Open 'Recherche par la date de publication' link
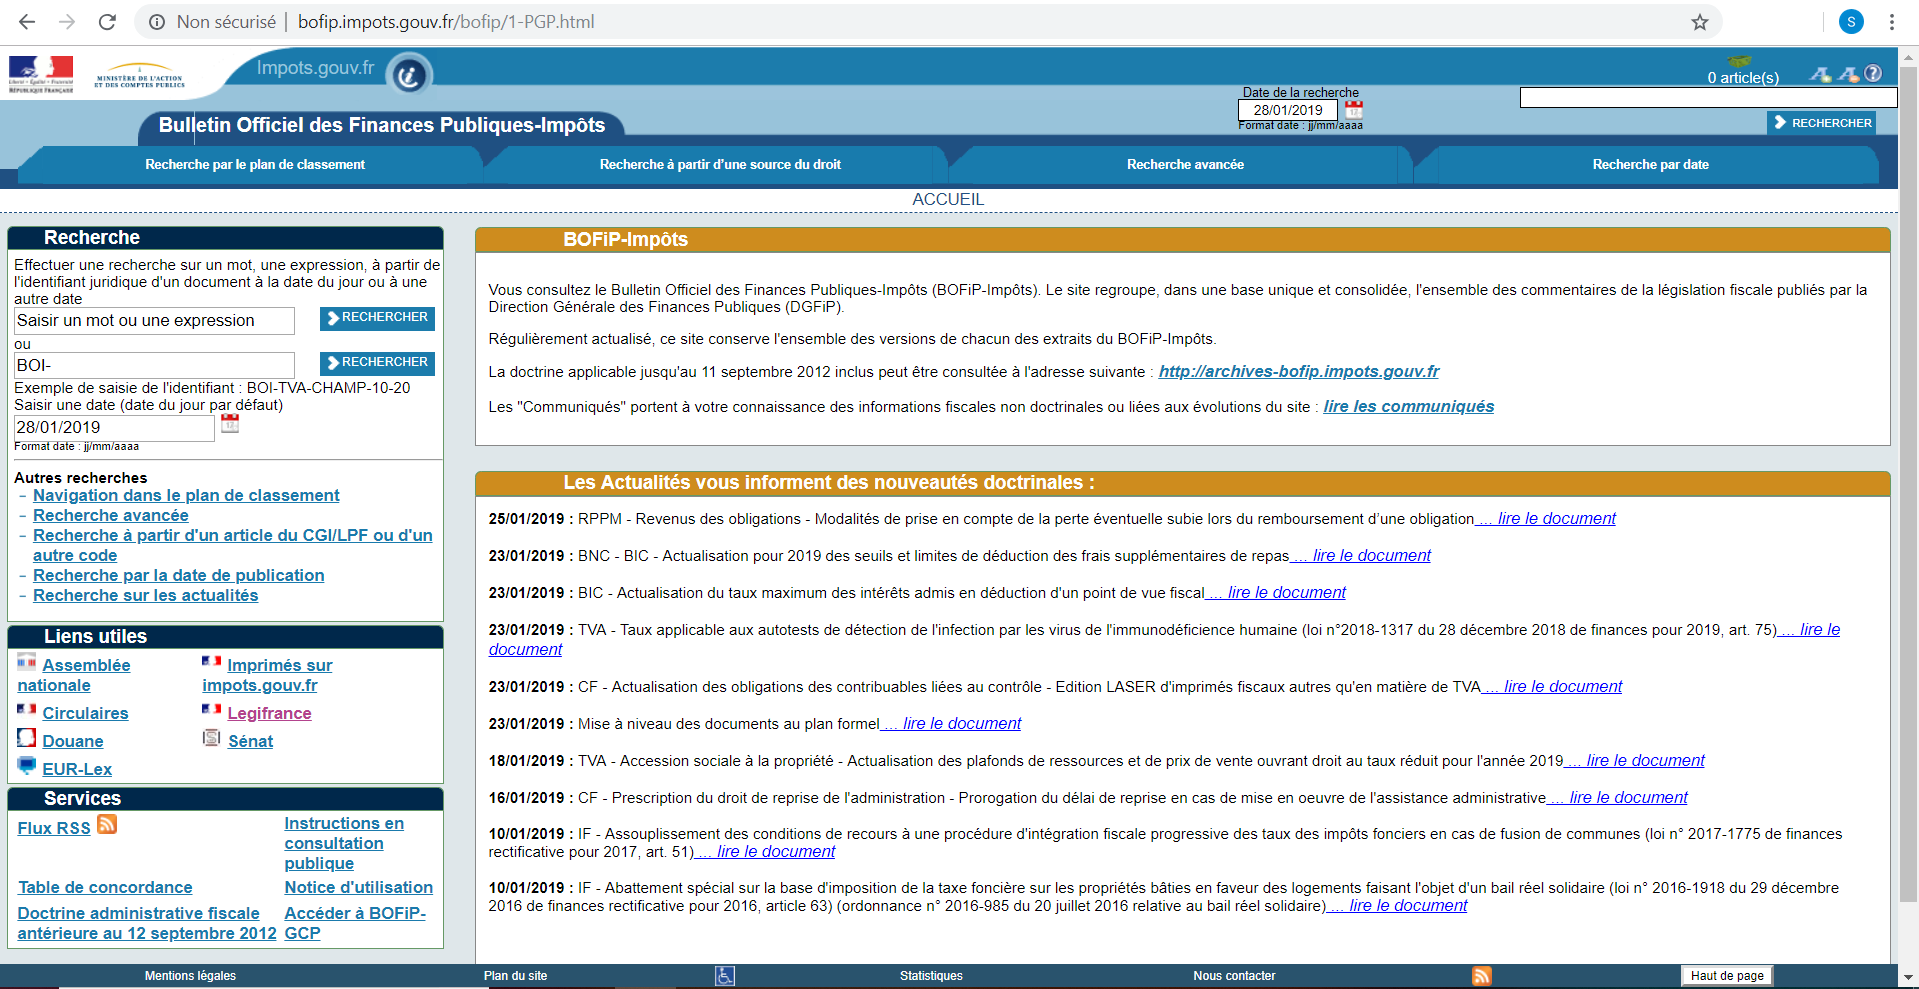The width and height of the screenshot is (1919, 989). (x=179, y=576)
